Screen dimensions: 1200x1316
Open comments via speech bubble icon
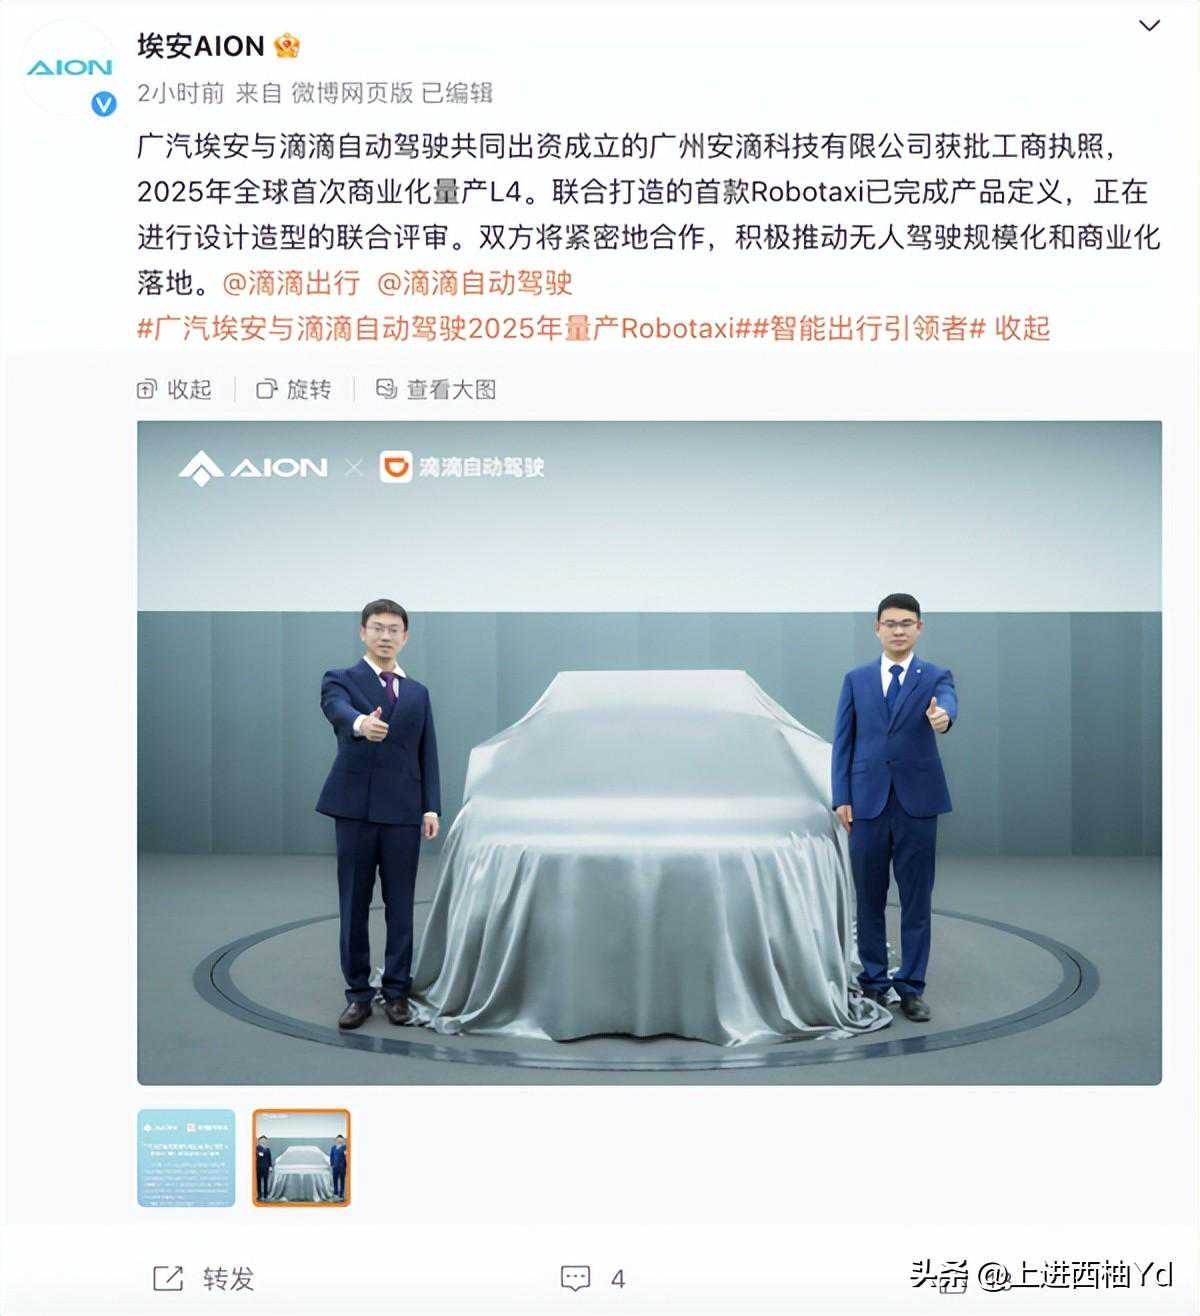pyautogui.click(x=575, y=1278)
